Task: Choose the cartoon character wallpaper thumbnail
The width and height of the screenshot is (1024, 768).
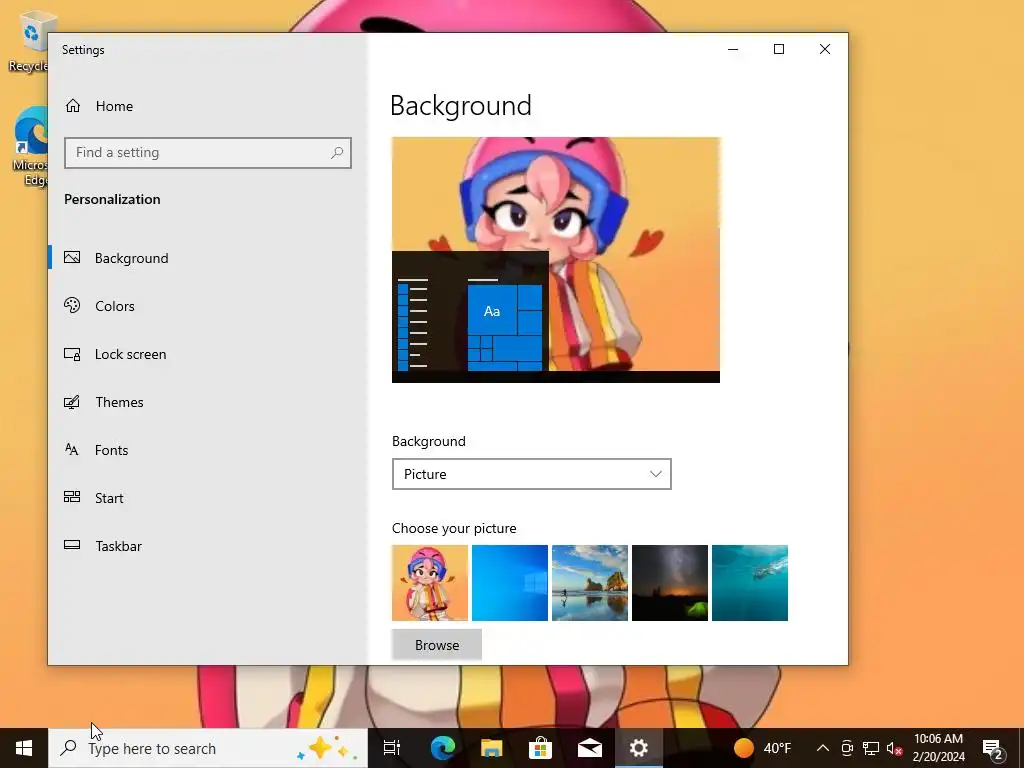Action: point(430,583)
